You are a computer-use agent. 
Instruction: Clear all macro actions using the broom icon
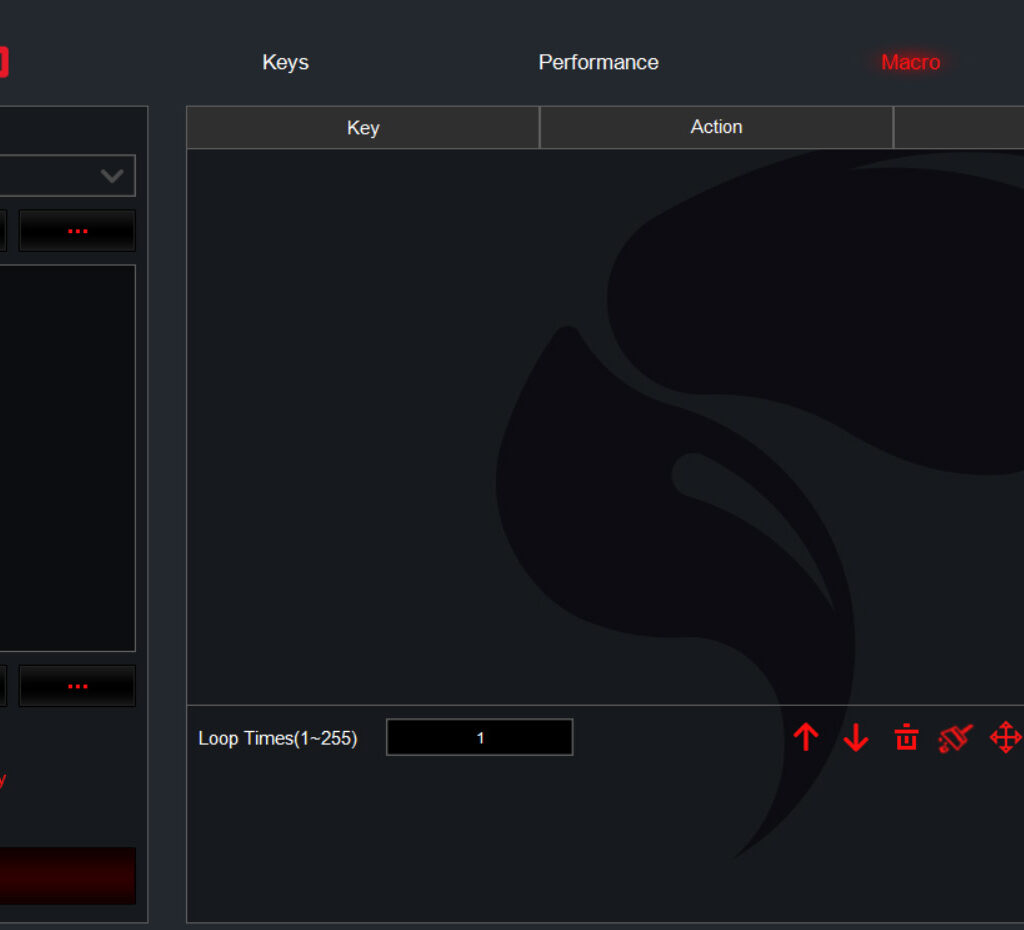(x=955, y=738)
